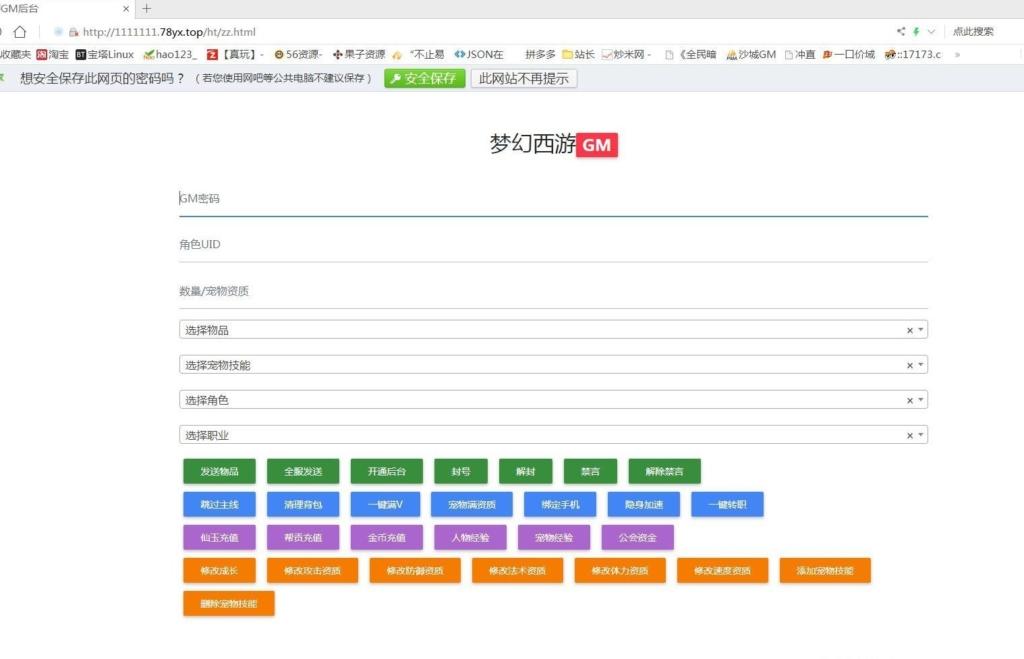Screen dimensions: 1024x659
Task: Clear the 选择角色 selection with ×
Action: [x=910, y=400]
